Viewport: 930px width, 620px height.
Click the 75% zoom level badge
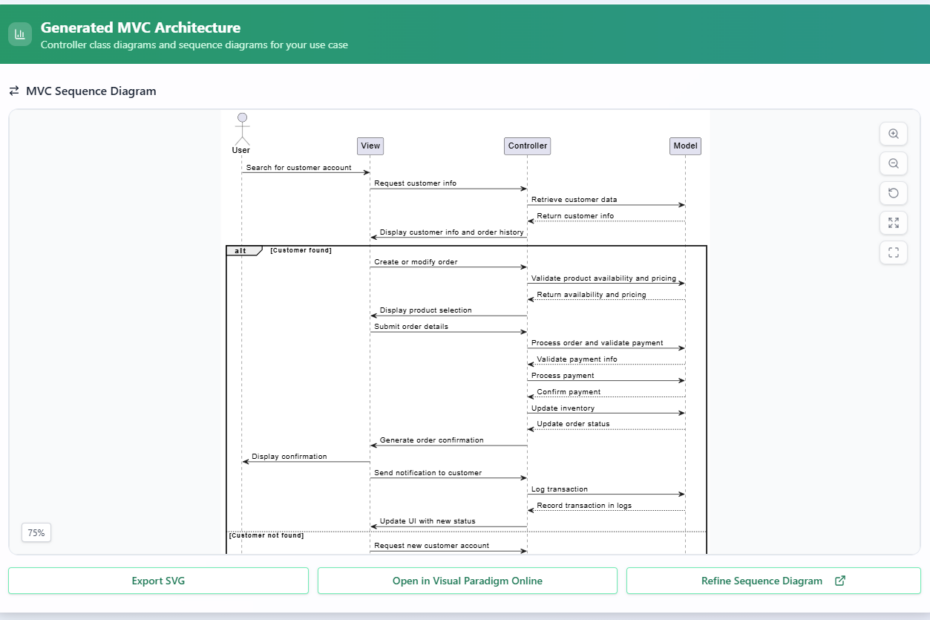click(x=36, y=532)
